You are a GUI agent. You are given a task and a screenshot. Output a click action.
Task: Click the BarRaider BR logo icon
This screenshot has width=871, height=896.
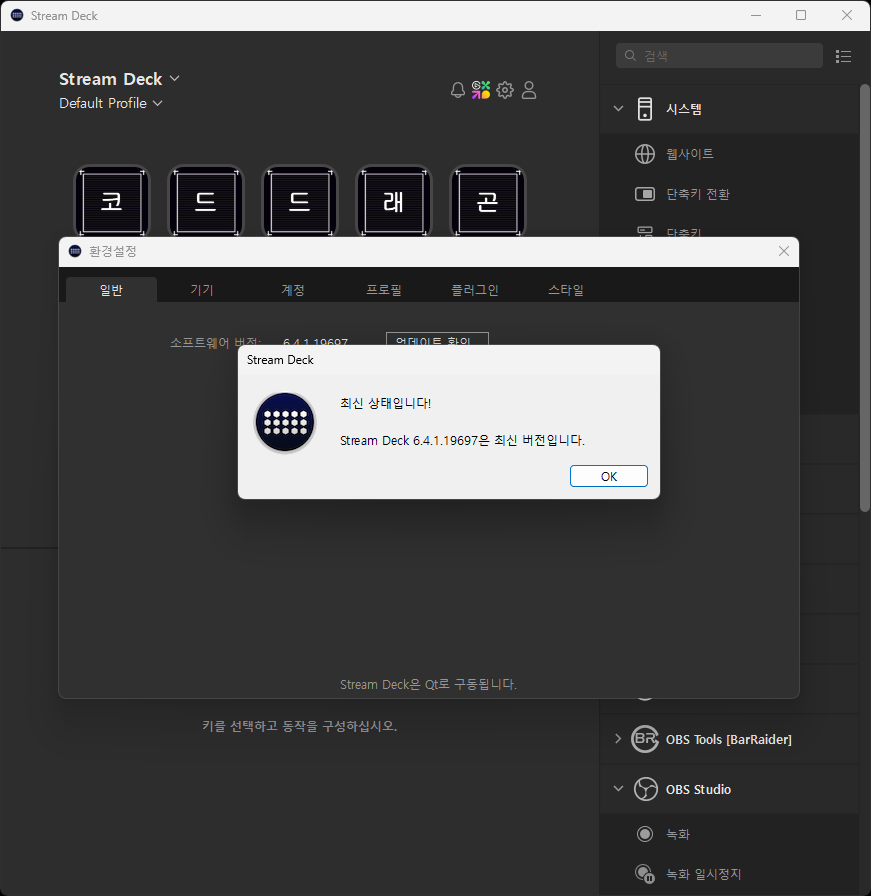tap(645, 739)
